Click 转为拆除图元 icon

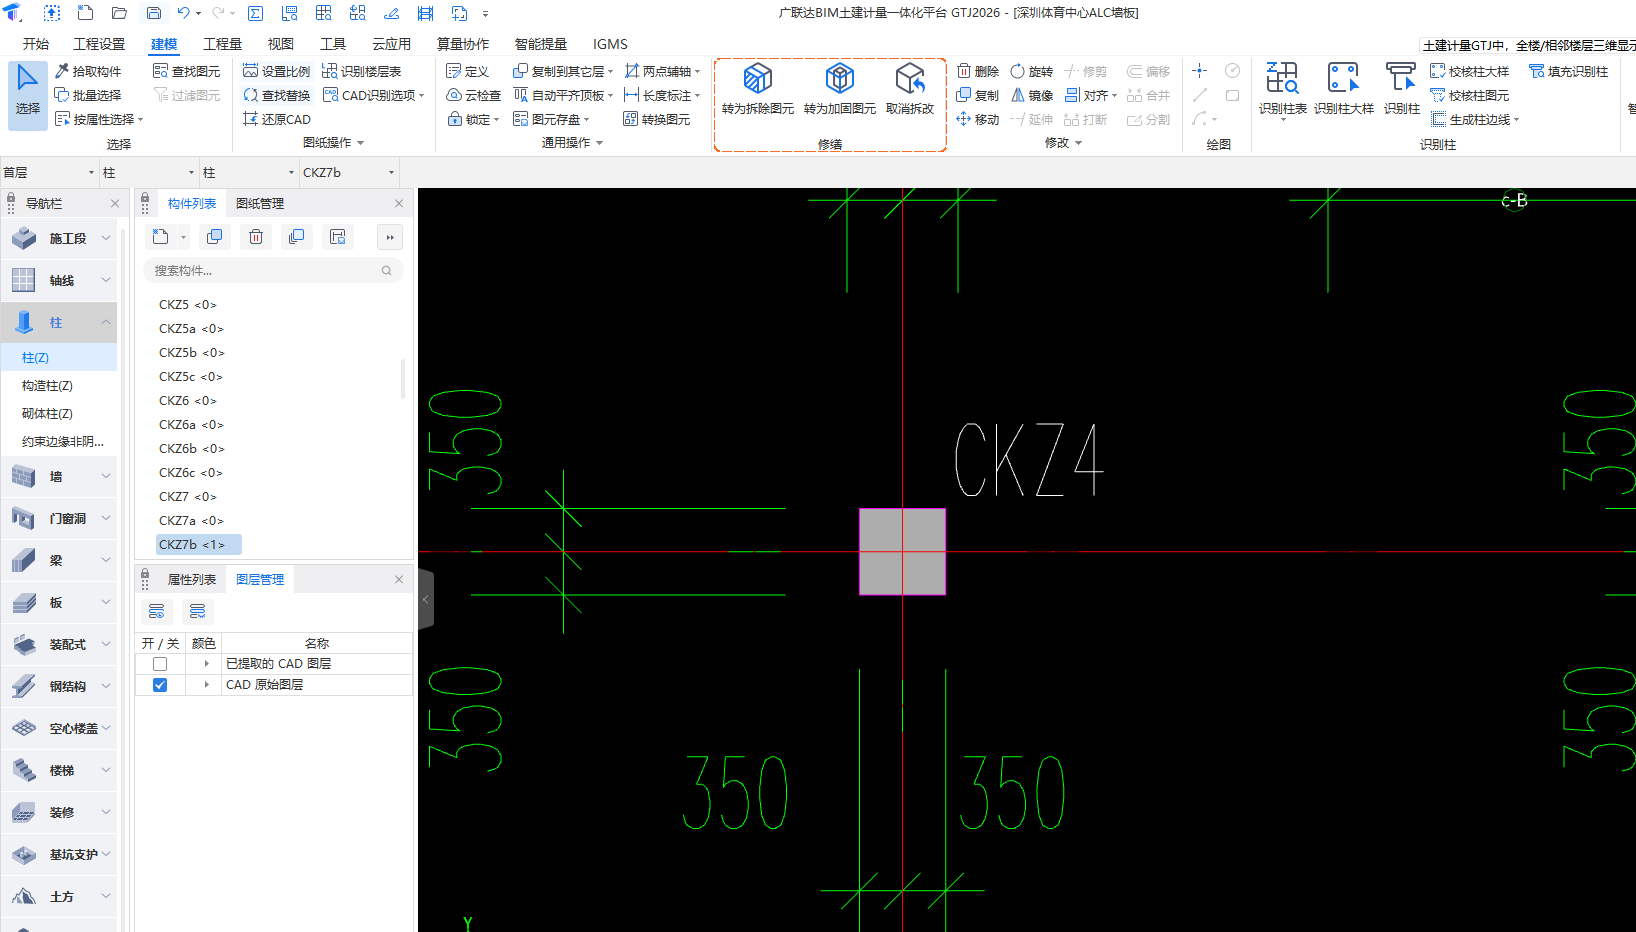[757, 88]
